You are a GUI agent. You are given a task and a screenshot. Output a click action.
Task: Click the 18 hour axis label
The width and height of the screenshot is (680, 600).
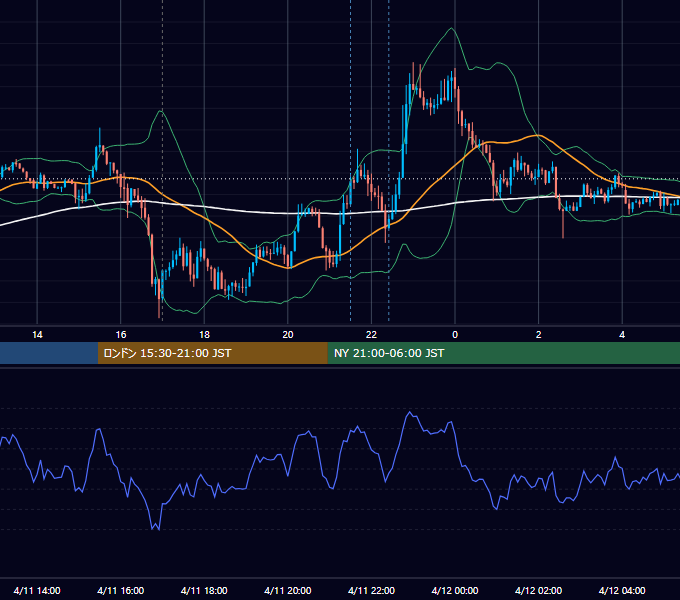click(204, 335)
